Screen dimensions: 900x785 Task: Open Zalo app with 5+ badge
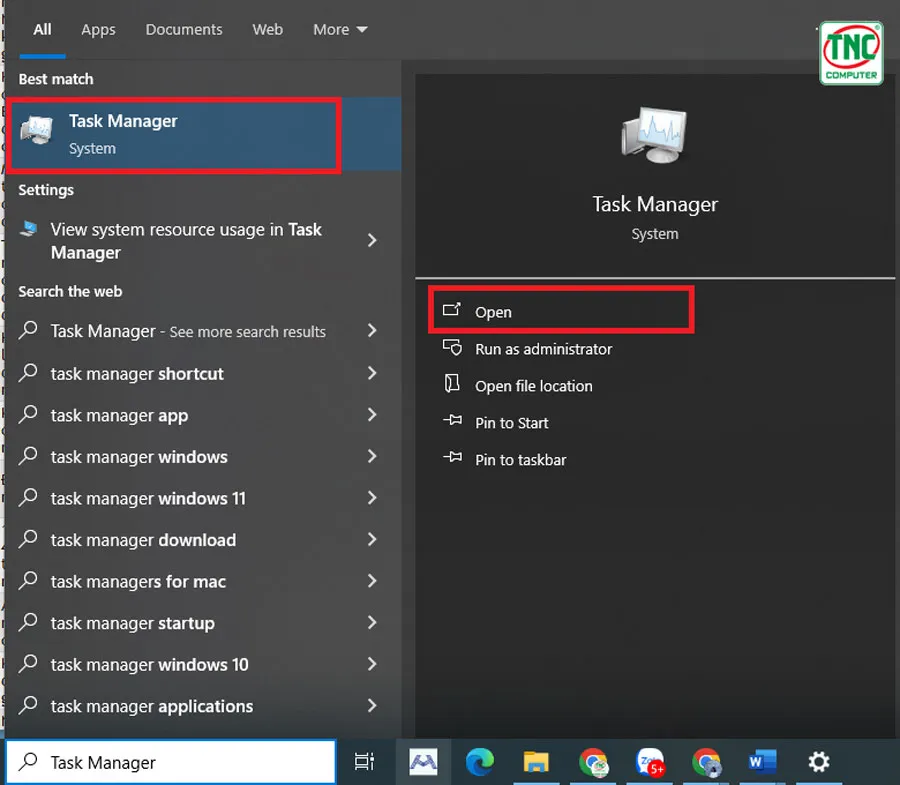tap(650, 762)
